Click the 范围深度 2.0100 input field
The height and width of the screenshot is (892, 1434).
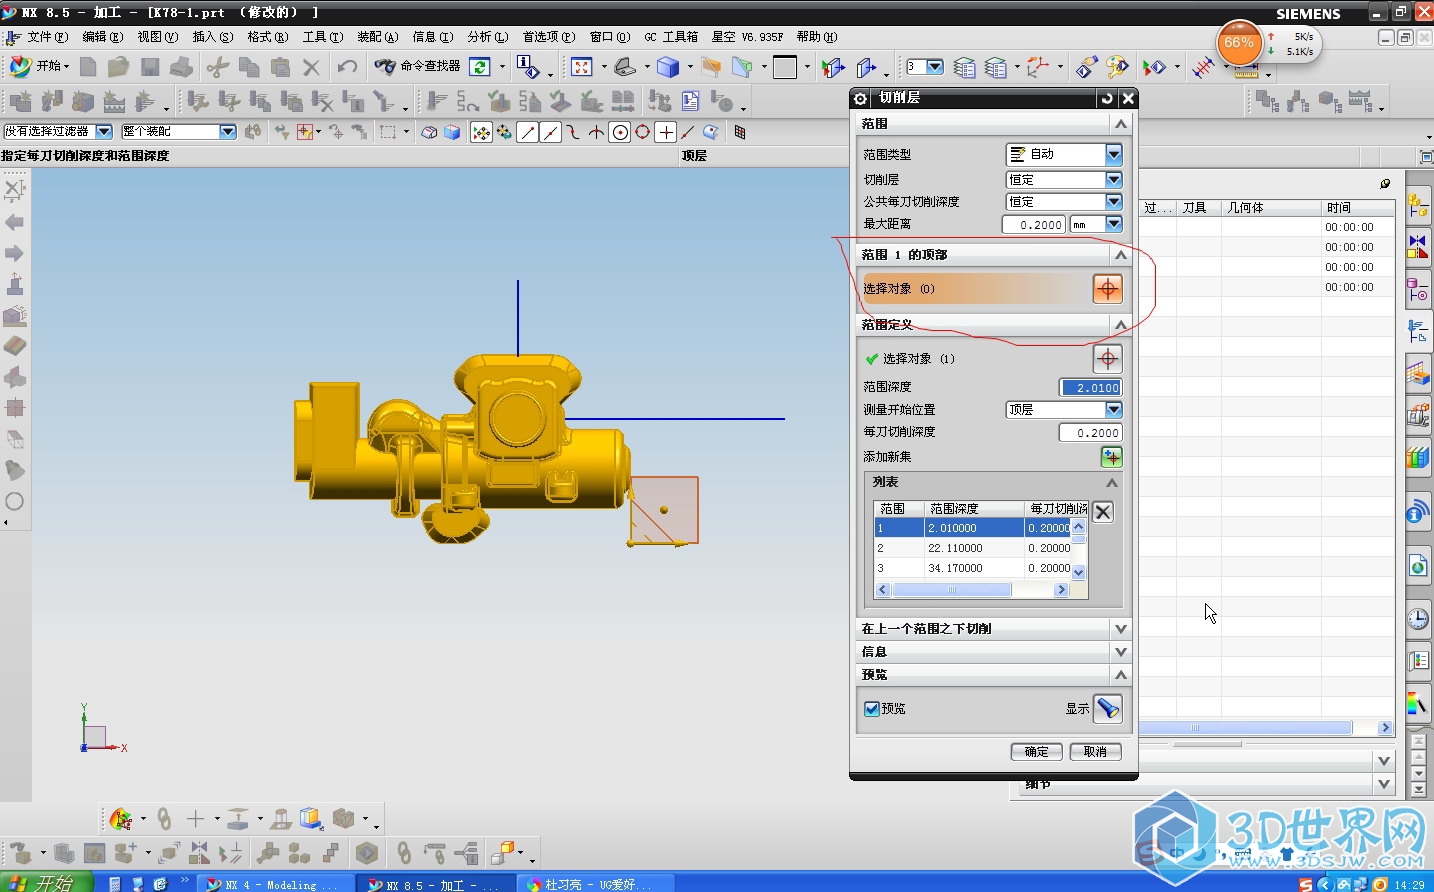point(1090,388)
